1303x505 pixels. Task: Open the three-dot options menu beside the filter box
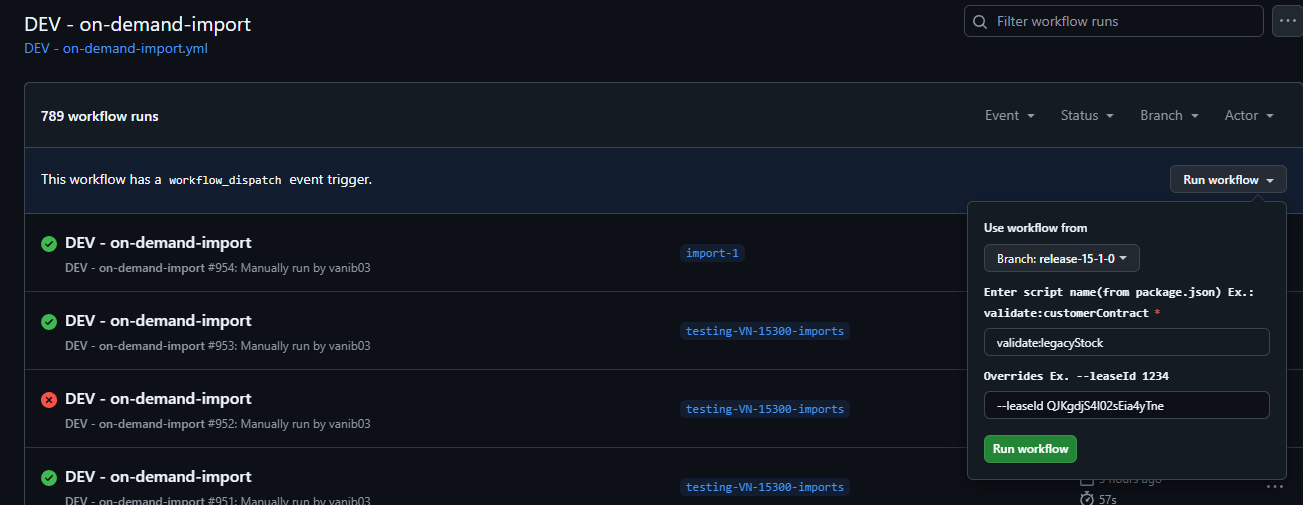(1286, 21)
